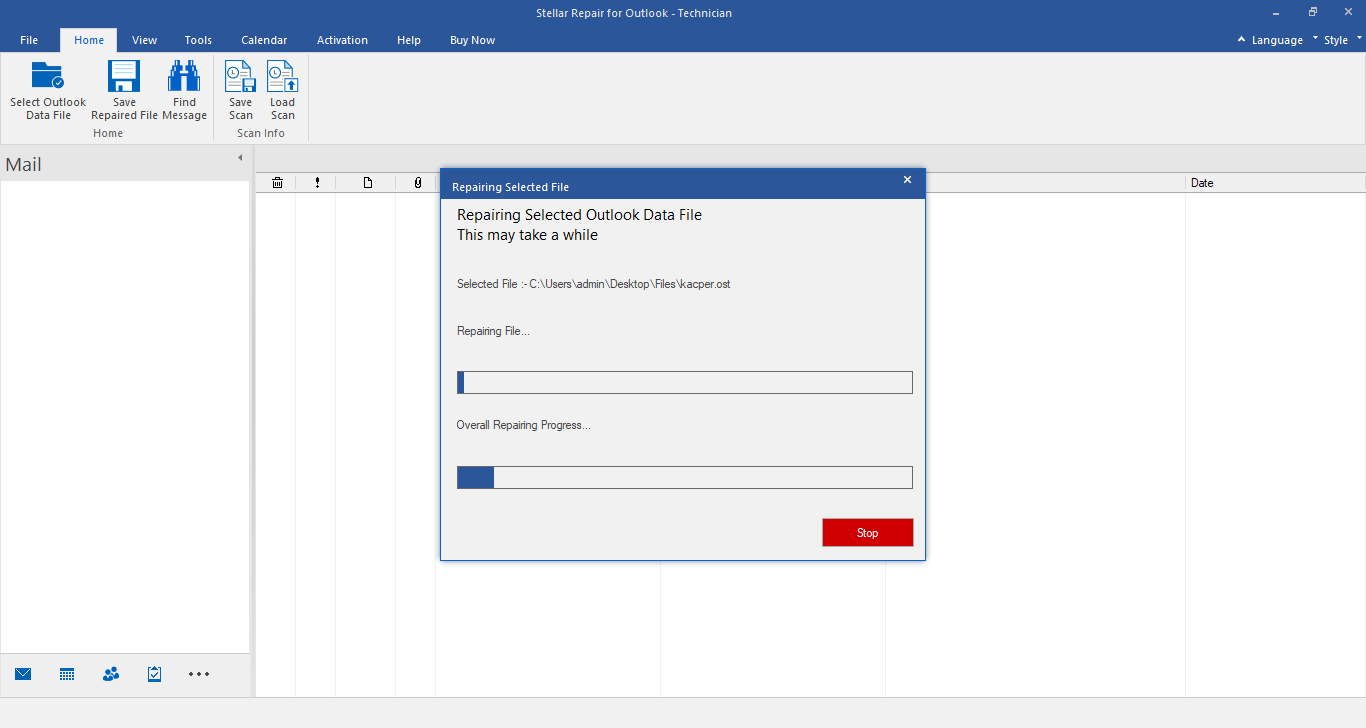Sort messages by the importance column
Screen dimensions: 1366x728
point(317,183)
